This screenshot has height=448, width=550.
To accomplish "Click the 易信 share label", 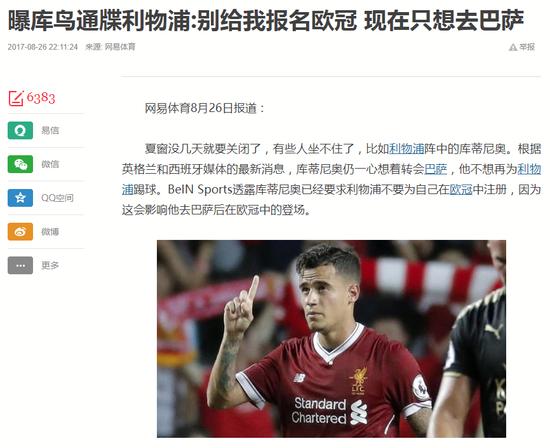I will click(50, 131).
